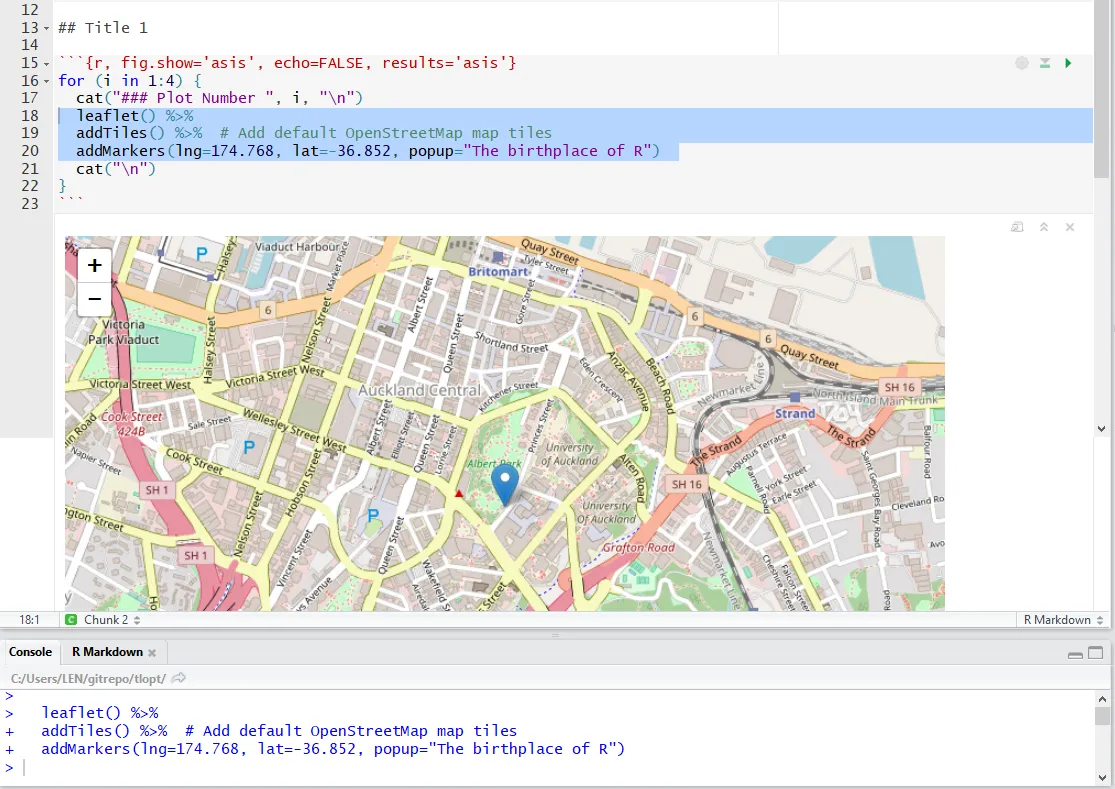Click the console path C:/Users/LEN/gitrepo/tlopt/
This screenshot has height=789, width=1115.
88,679
